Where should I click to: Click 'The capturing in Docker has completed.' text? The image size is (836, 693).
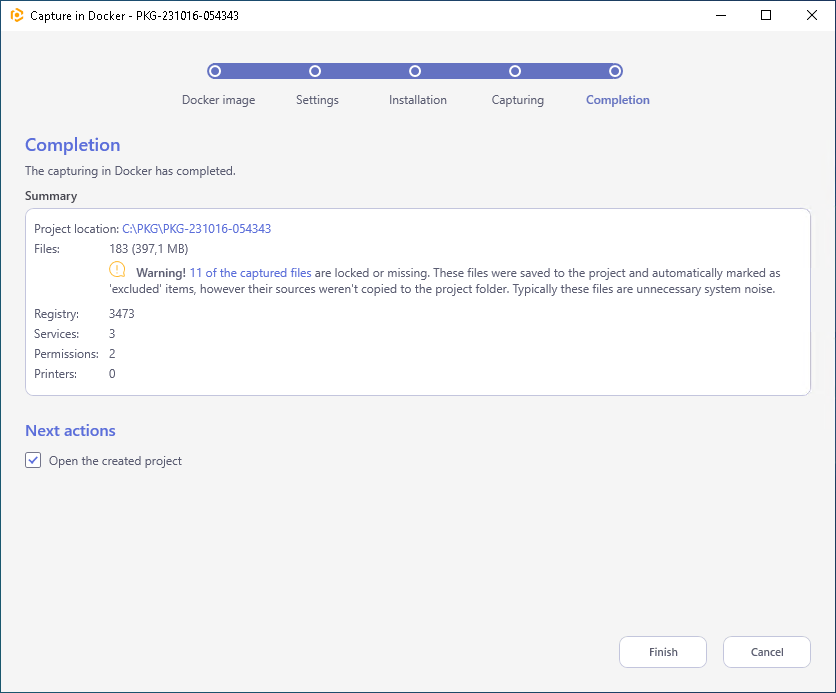[x=130, y=171]
